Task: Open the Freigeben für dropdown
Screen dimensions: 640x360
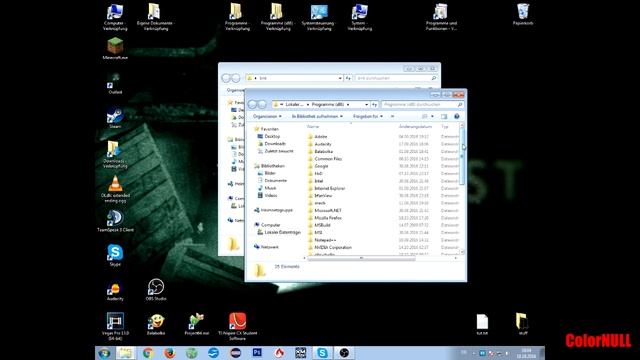Action: click(368, 116)
